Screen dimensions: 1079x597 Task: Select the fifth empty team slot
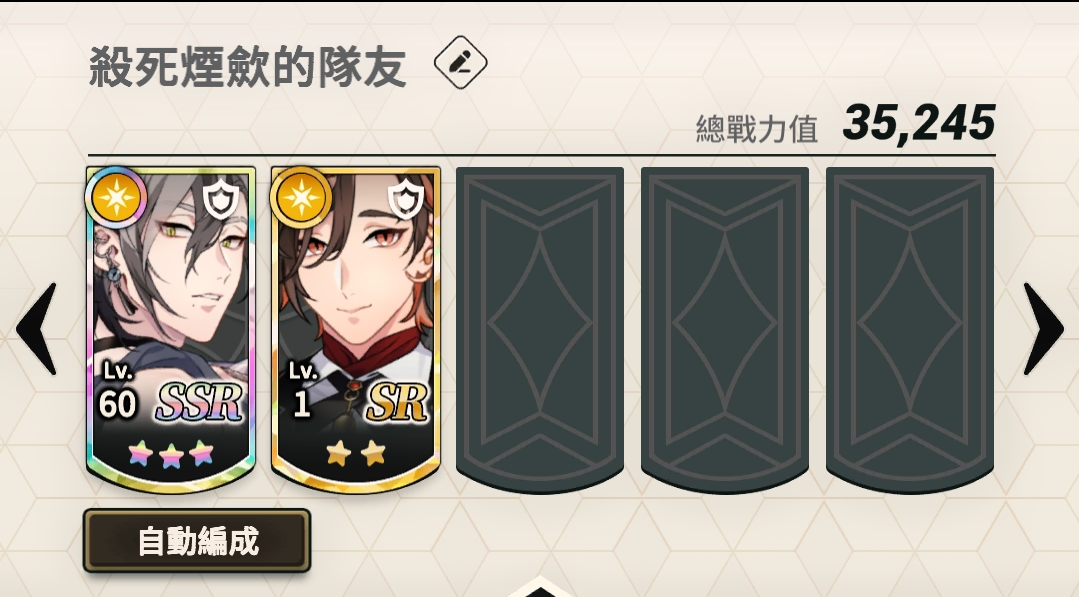coord(910,329)
